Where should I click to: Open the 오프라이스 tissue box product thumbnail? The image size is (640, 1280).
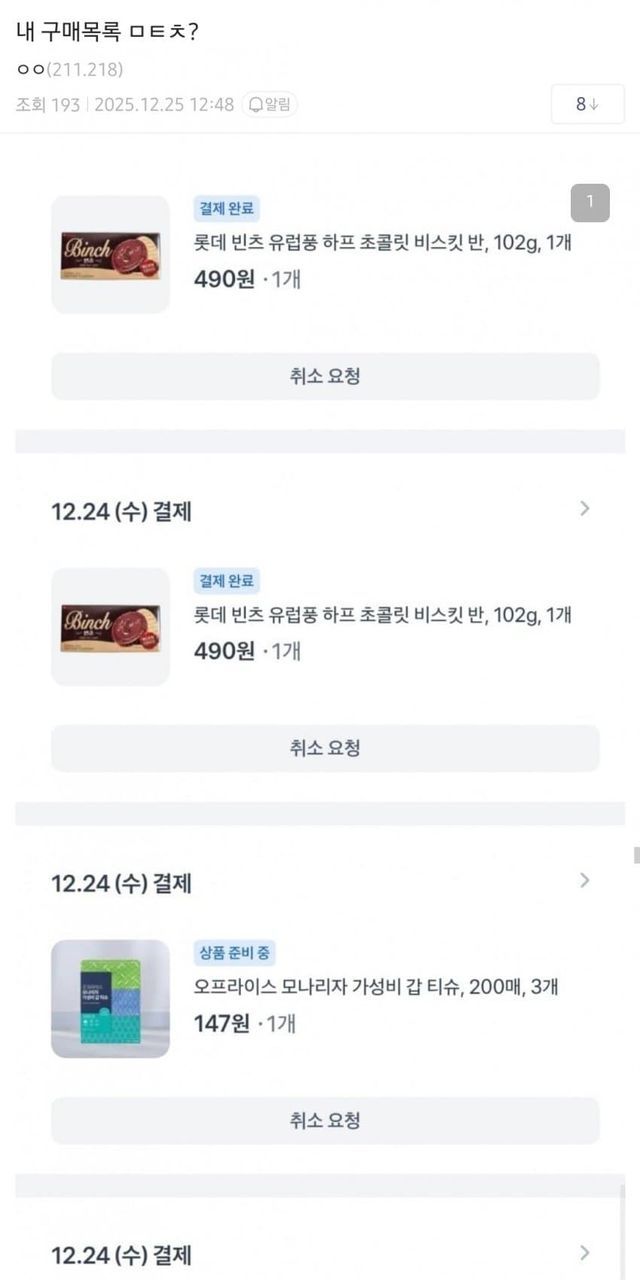coord(110,999)
